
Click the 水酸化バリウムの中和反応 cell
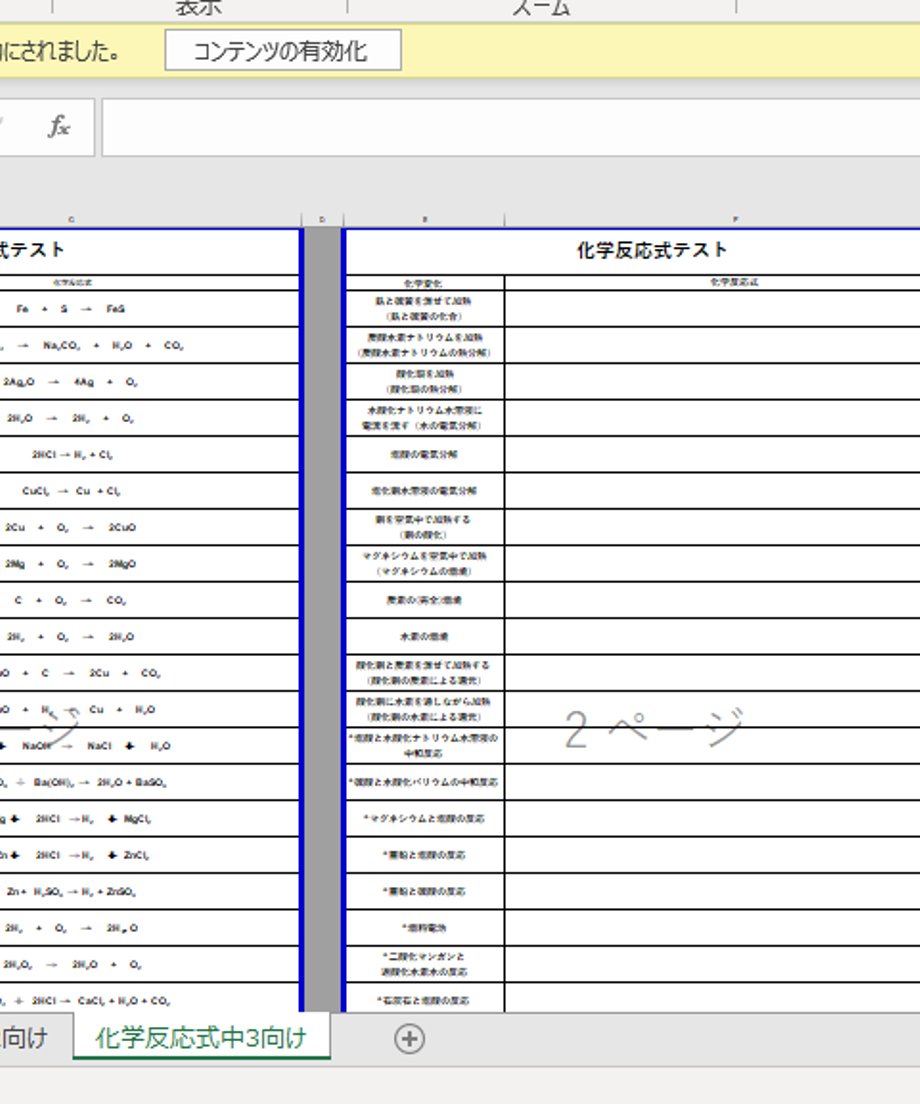click(425, 782)
